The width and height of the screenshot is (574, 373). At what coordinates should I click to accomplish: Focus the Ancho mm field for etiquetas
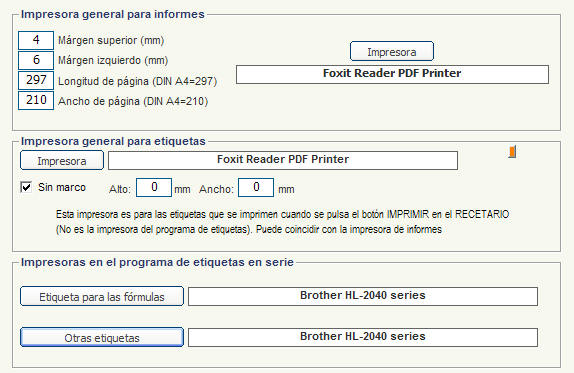pos(256,187)
